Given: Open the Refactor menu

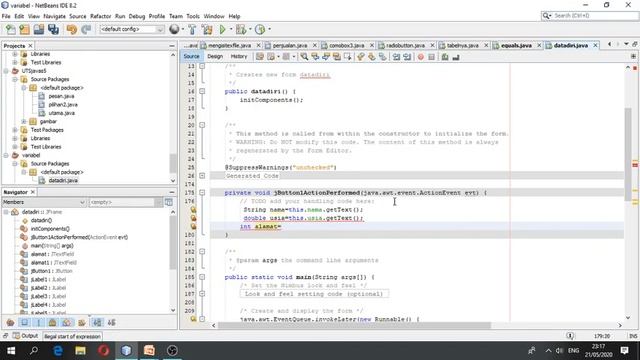Looking at the screenshot, I should tap(100, 16).
